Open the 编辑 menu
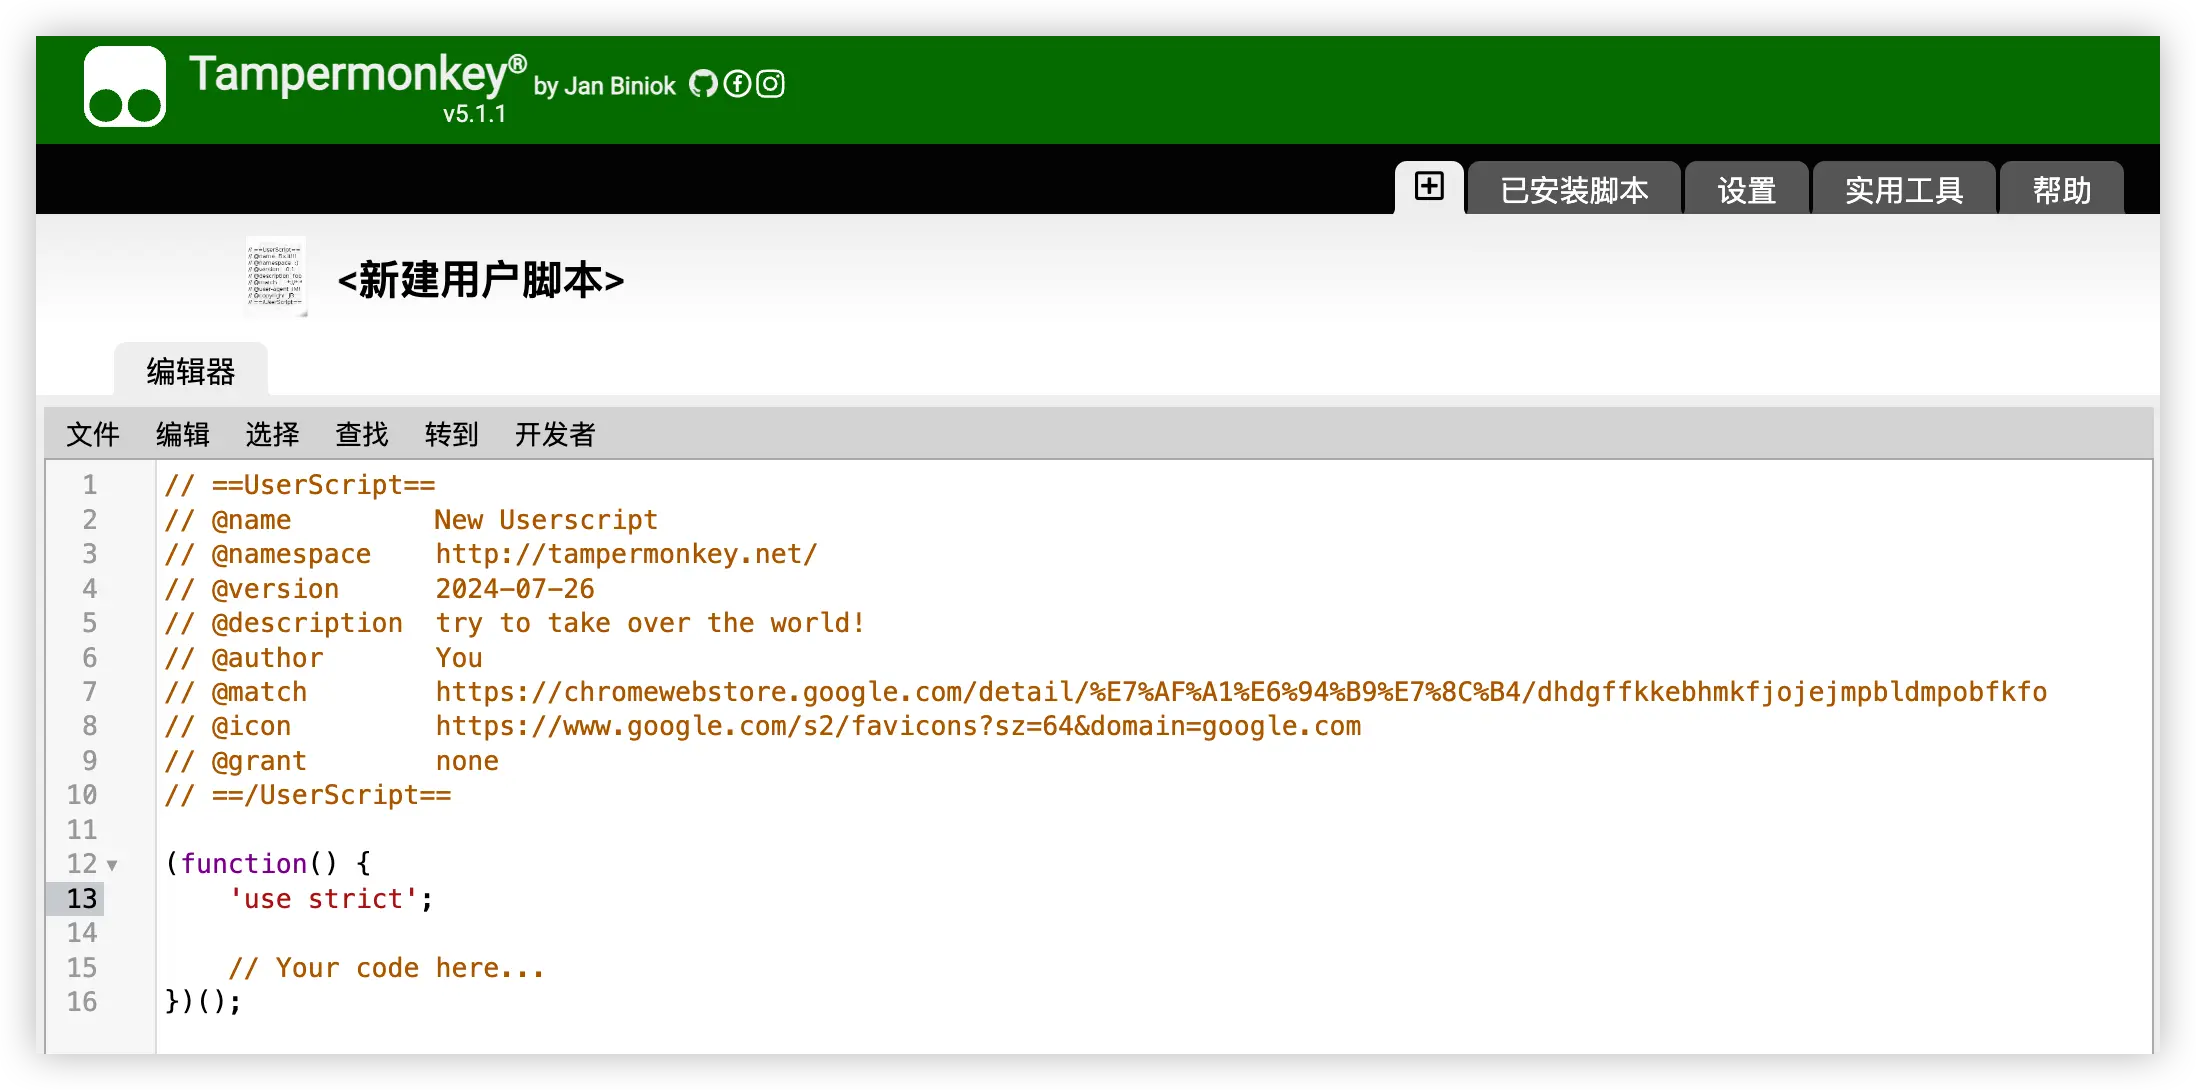The height and width of the screenshot is (1090, 2196). pos(183,434)
